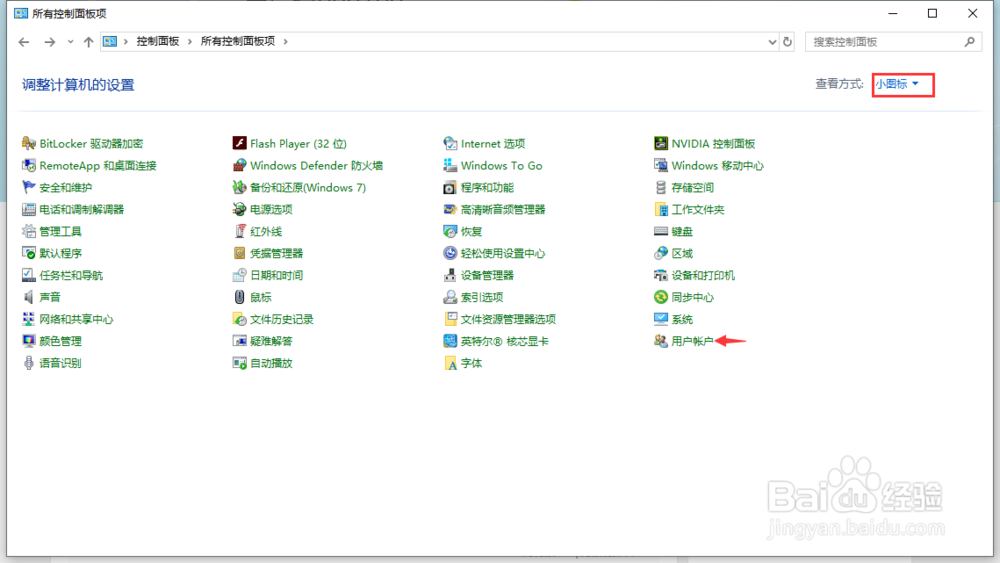Click the 凭据管理器 icon

(x=239, y=253)
